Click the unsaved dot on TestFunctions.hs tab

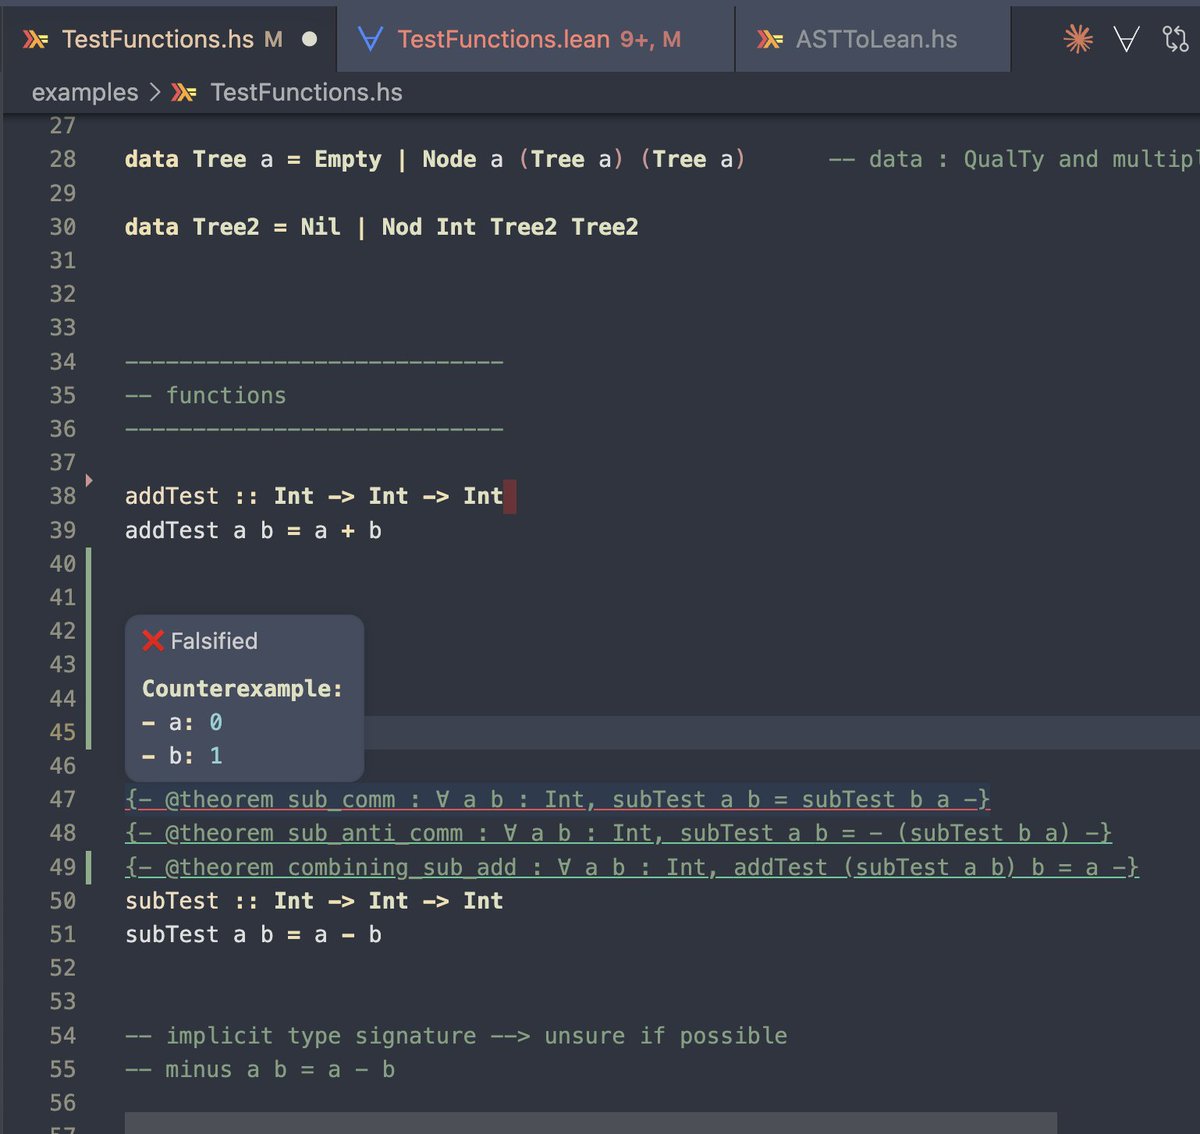[310, 39]
